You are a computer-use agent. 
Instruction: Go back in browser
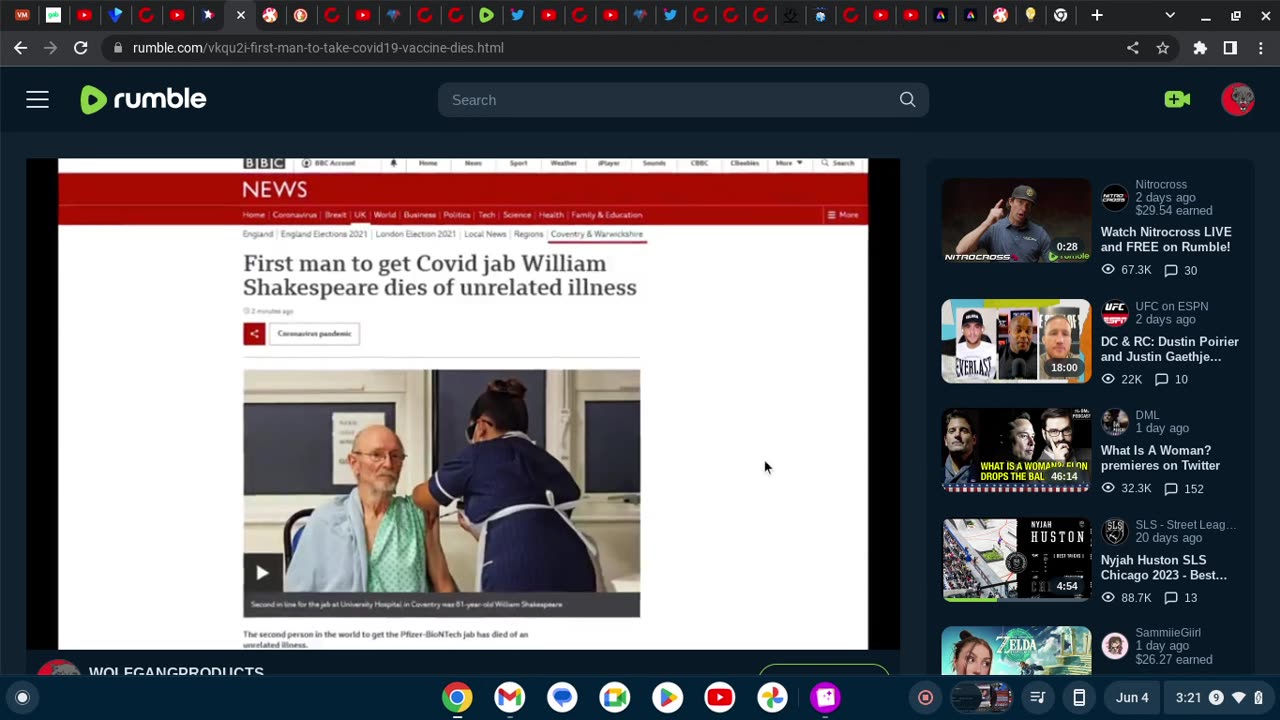tap(20, 47)
